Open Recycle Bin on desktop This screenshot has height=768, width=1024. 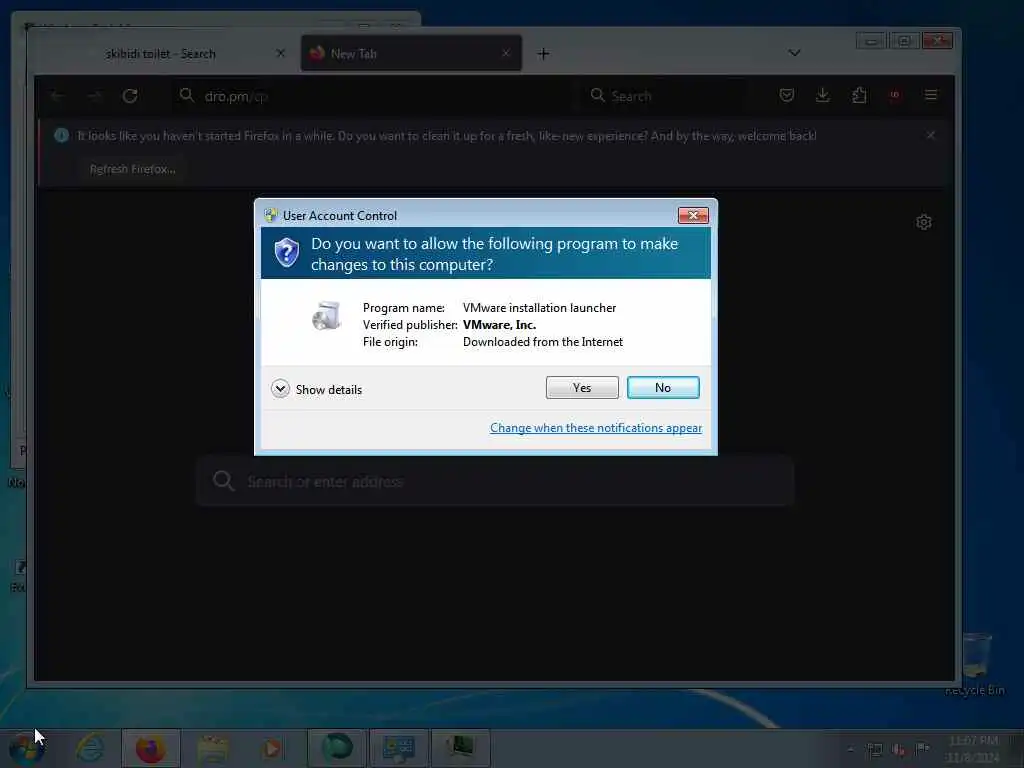tap(975, 664)
